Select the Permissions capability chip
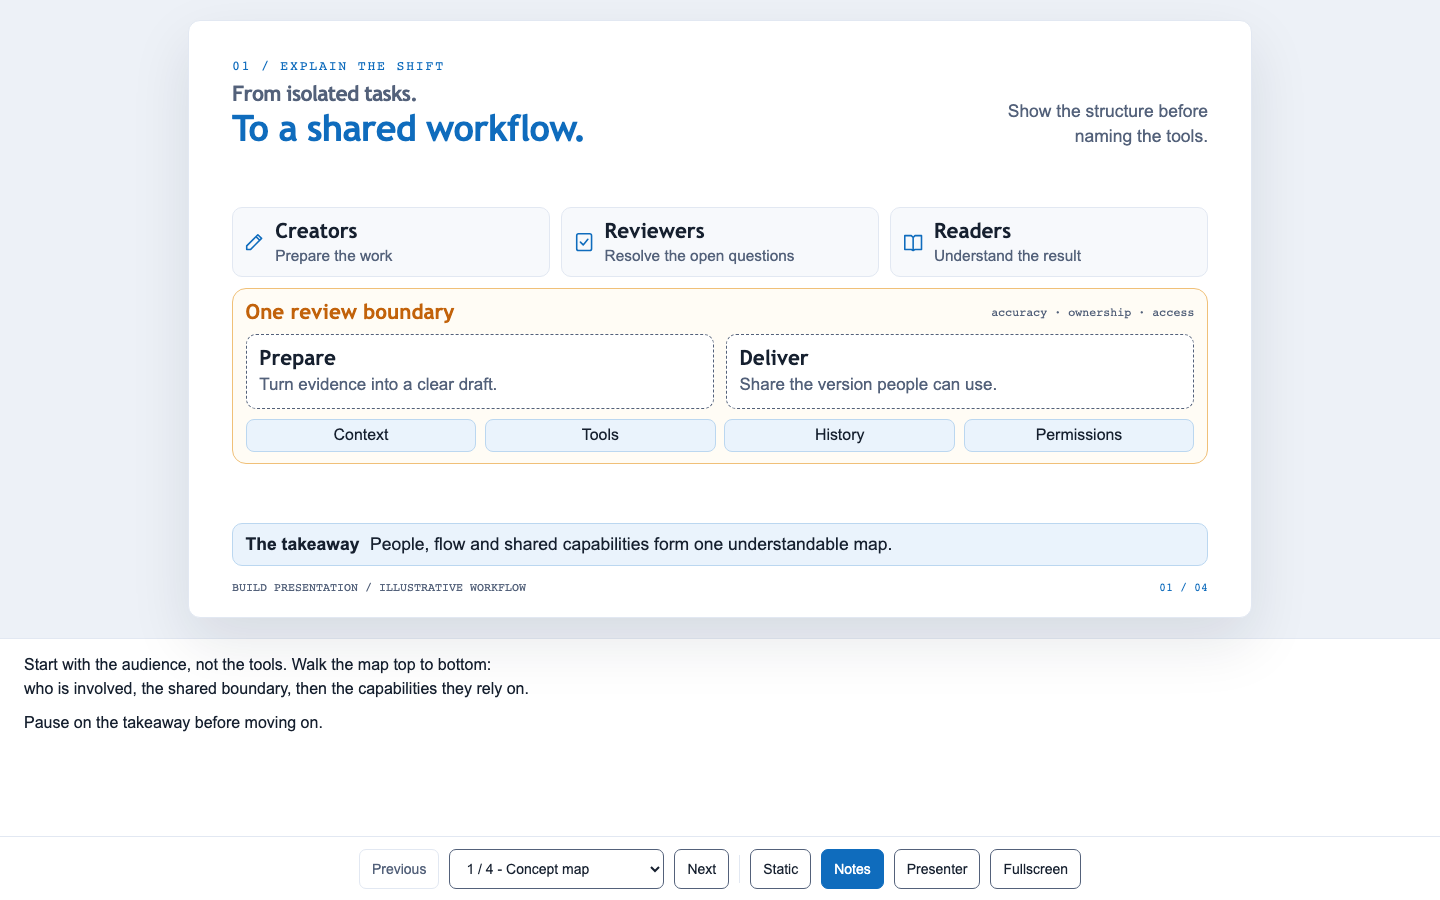This screenshot has width=1440, height=900. coord(1079,435)
